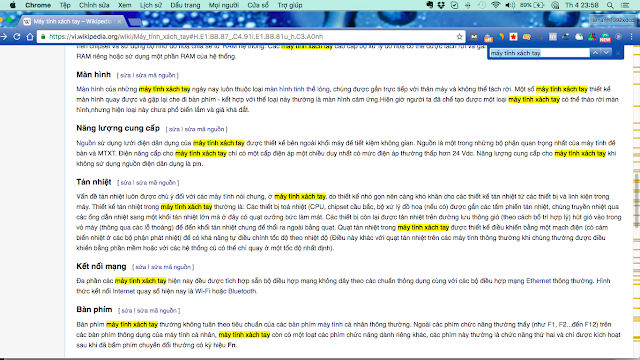
Task: Focus the find box containing 'máy tính xách tay'
Action: point(539,53)
